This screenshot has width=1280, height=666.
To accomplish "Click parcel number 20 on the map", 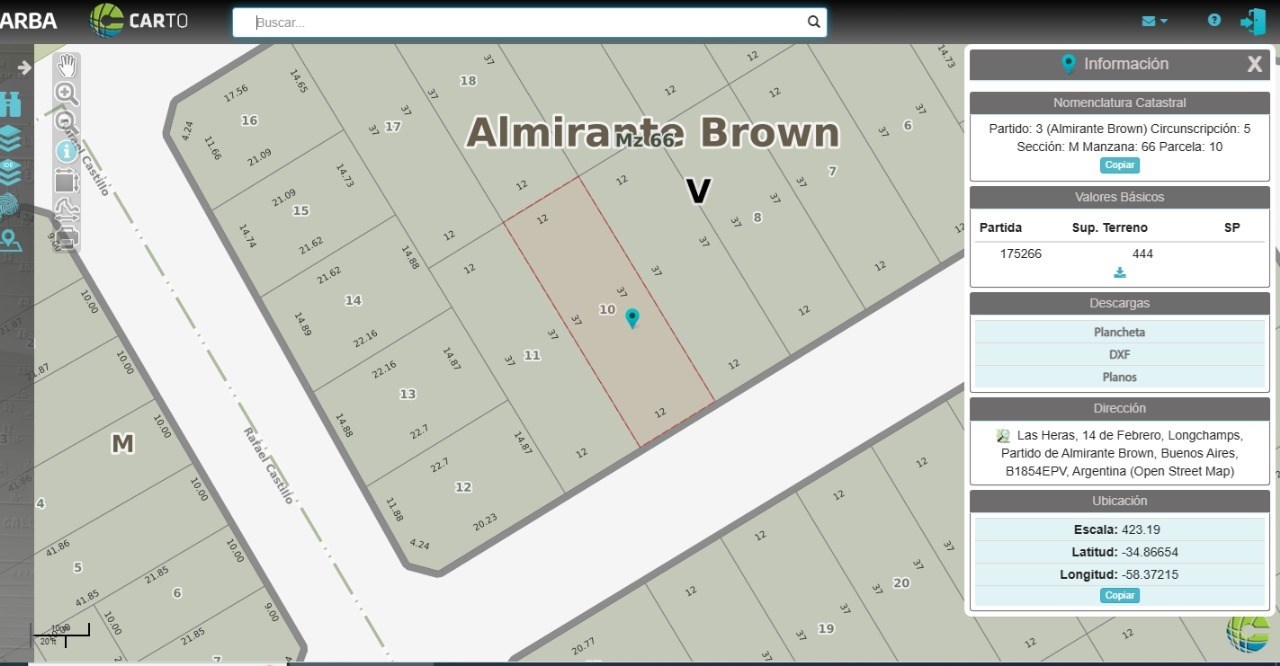I will pos(901,583).
